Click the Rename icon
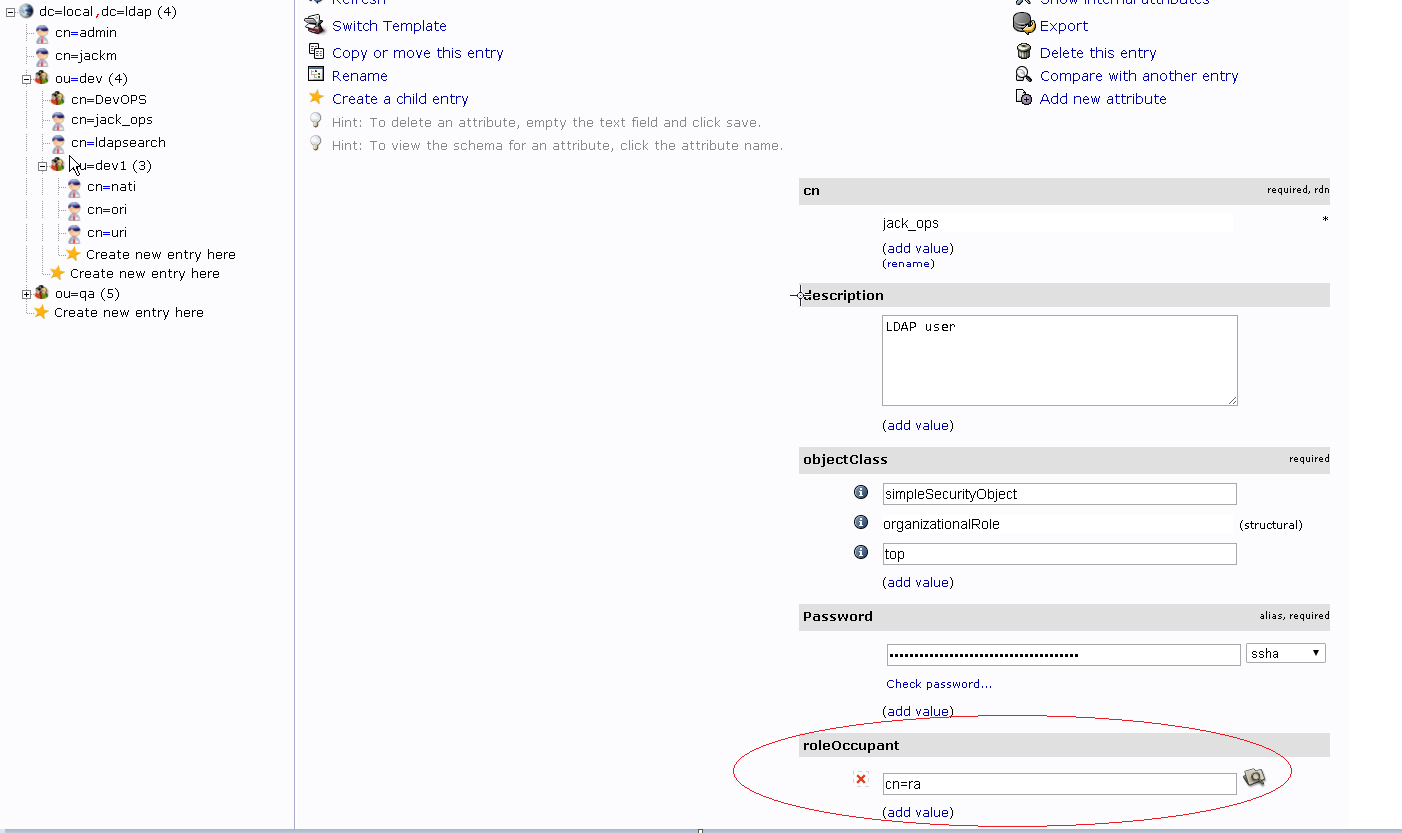The image size is (1402, 833). coord(316,74)
